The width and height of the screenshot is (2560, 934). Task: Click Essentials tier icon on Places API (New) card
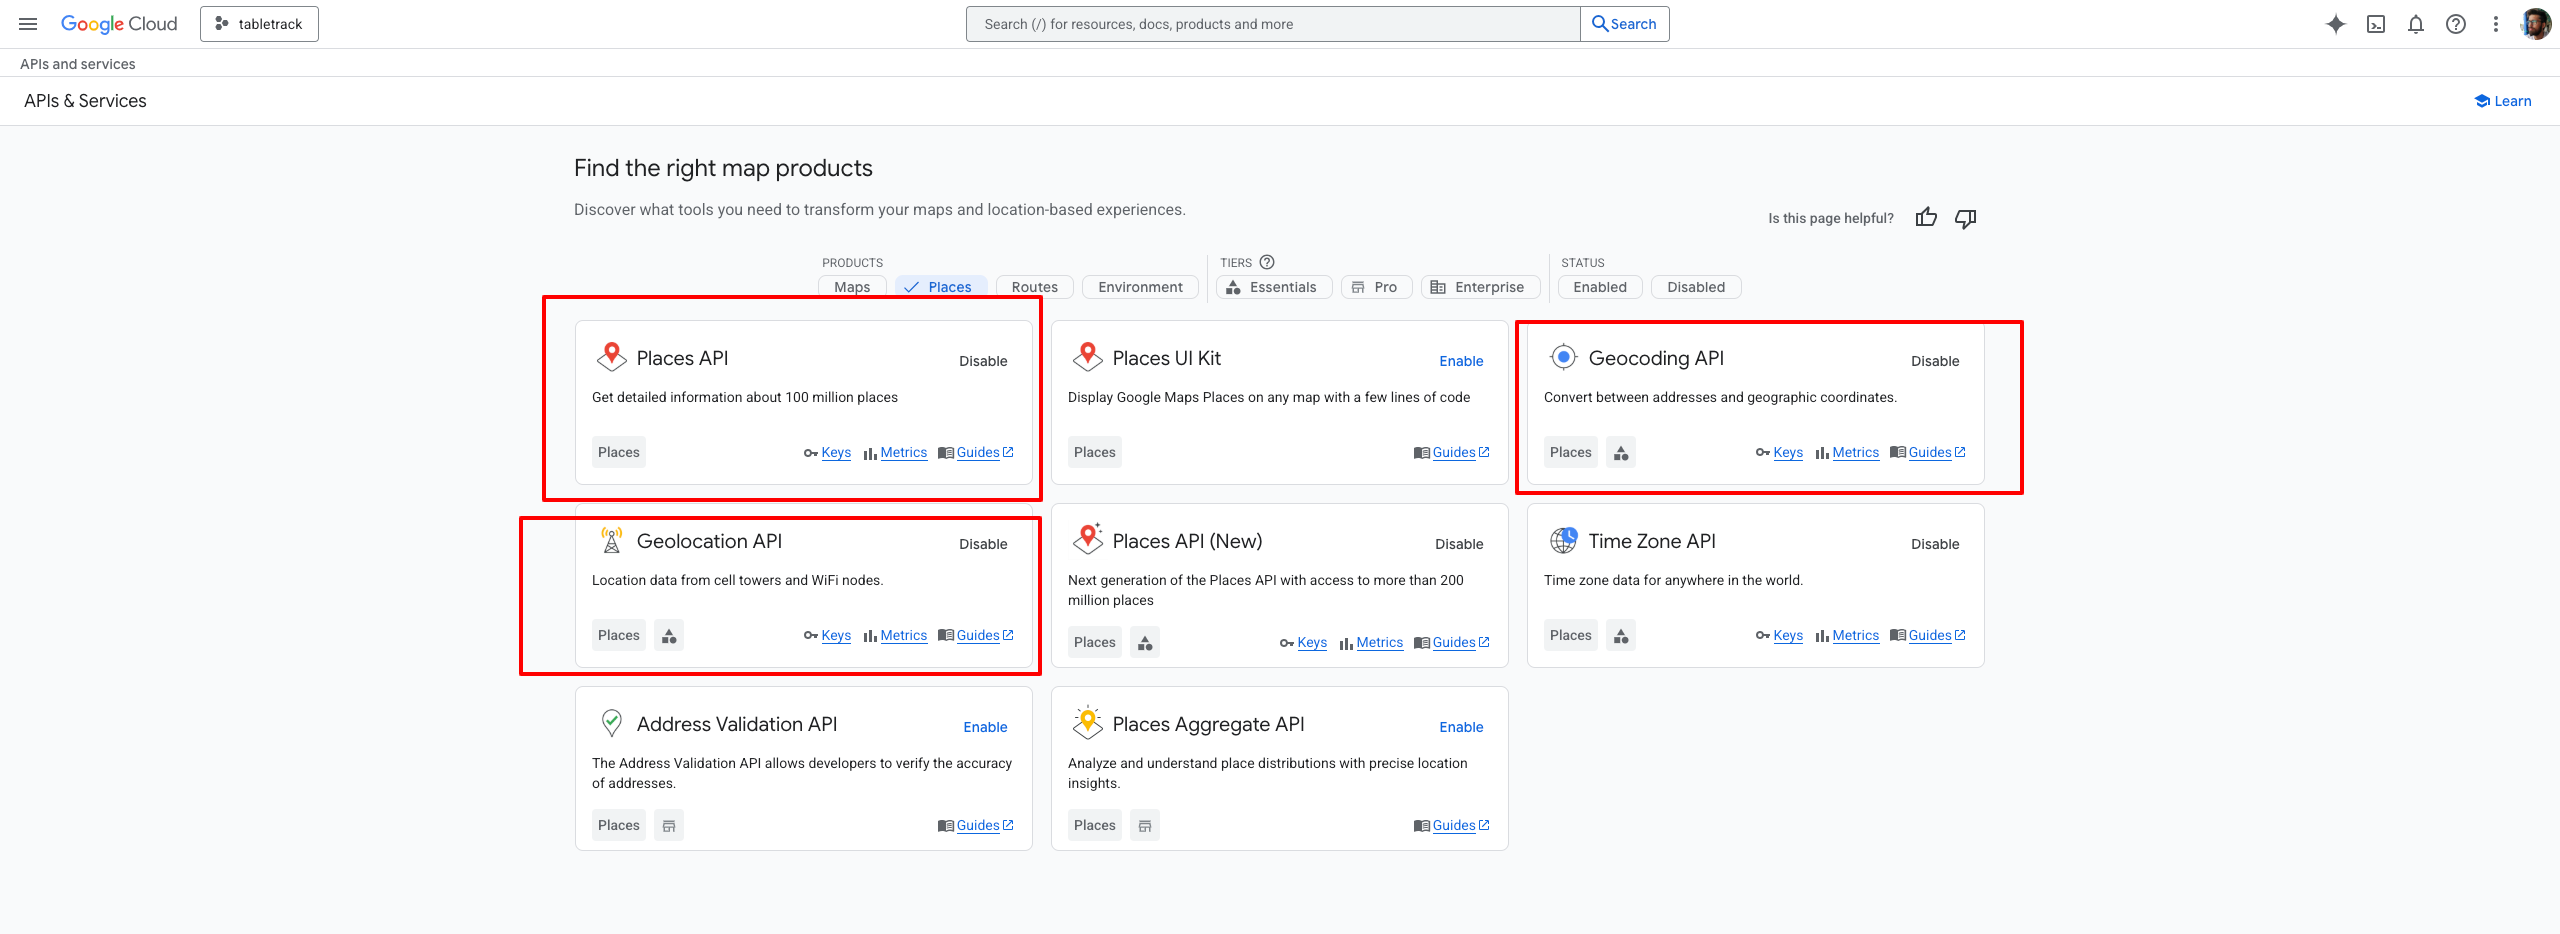[1145, 643]
